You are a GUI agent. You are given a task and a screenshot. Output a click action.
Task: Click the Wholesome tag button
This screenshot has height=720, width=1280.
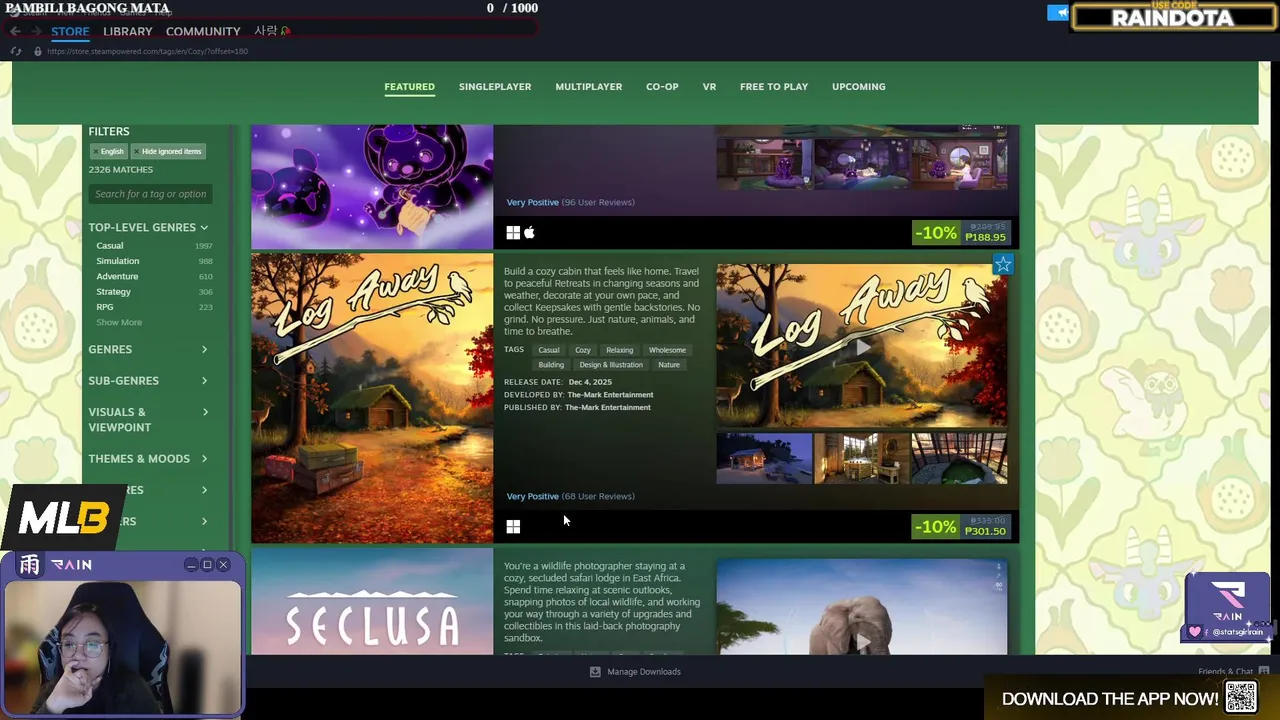click(x=667, y=350)
